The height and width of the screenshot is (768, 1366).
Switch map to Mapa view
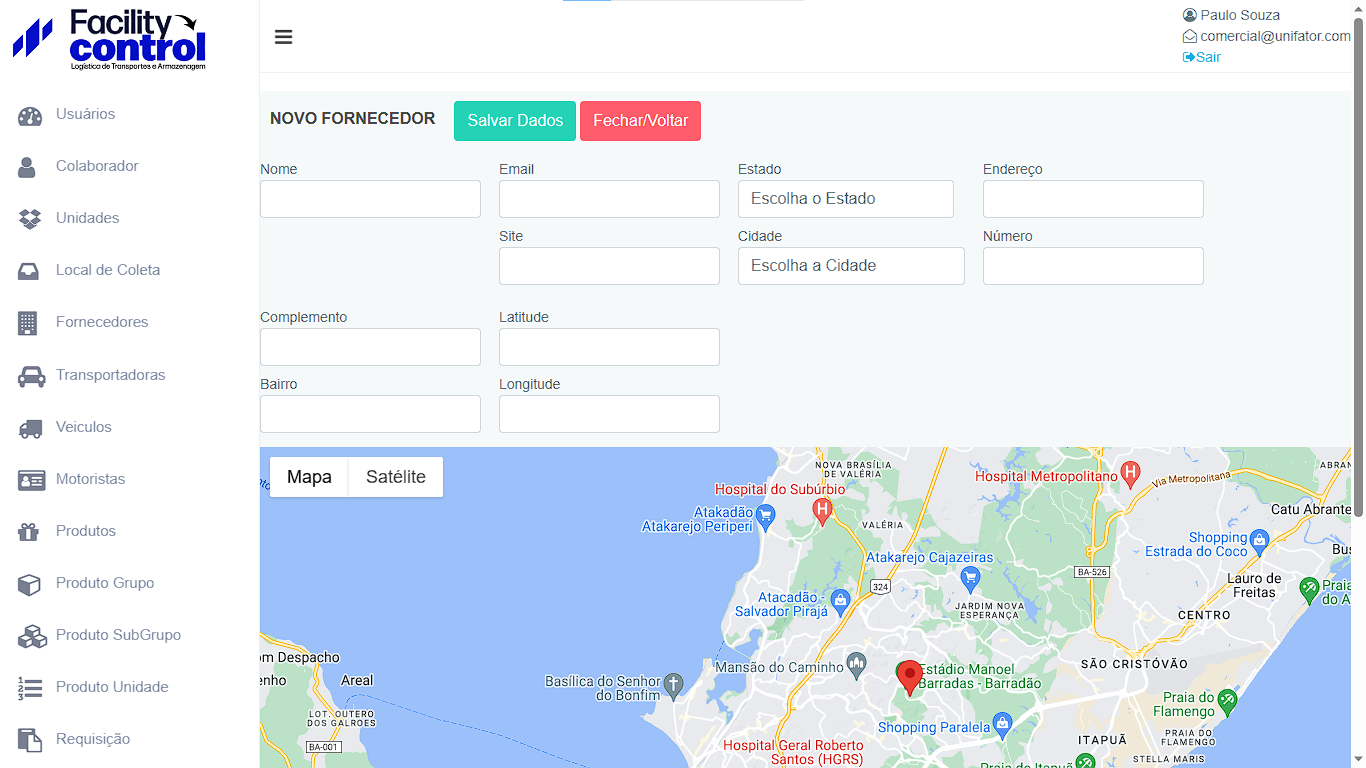pyautogui.click(x=309, y=477)
